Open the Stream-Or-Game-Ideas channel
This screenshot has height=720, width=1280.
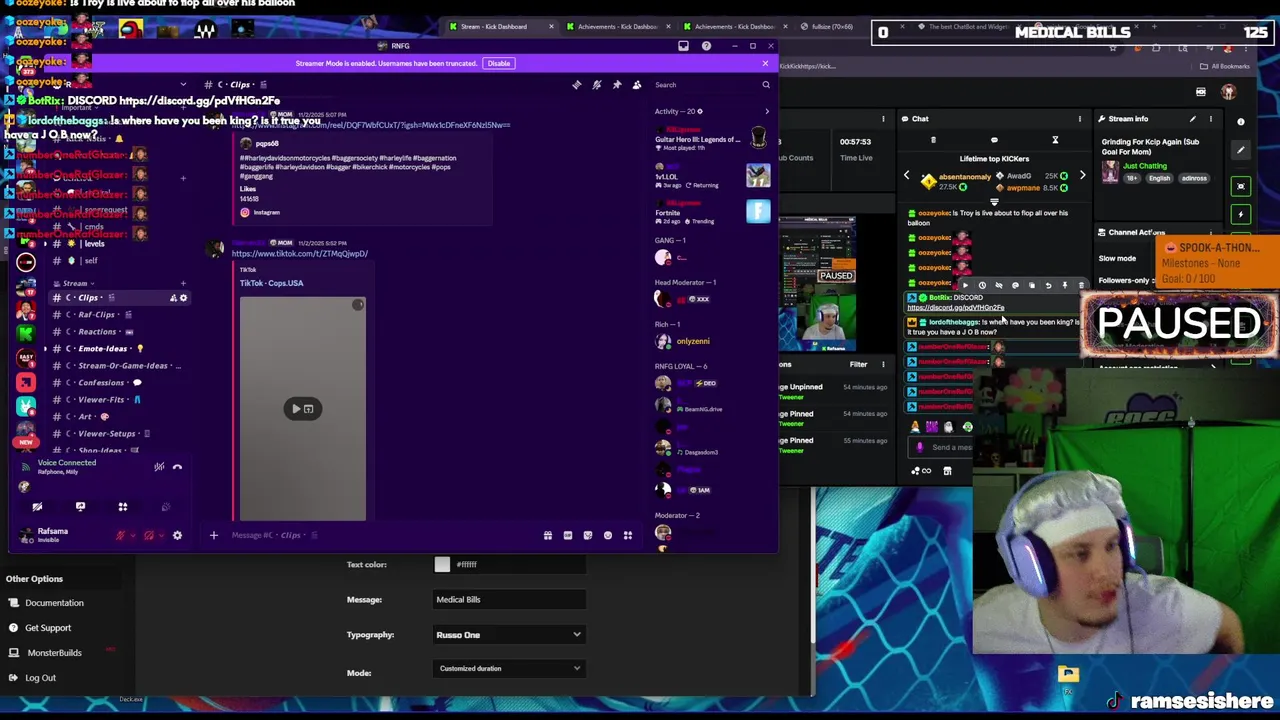pos(120,366)
